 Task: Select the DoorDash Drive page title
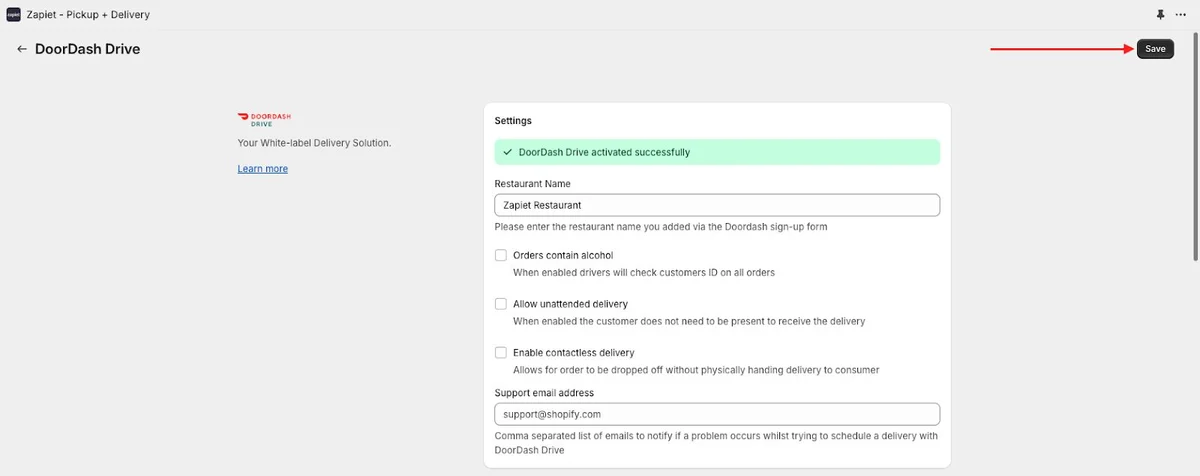coord(87,49)
